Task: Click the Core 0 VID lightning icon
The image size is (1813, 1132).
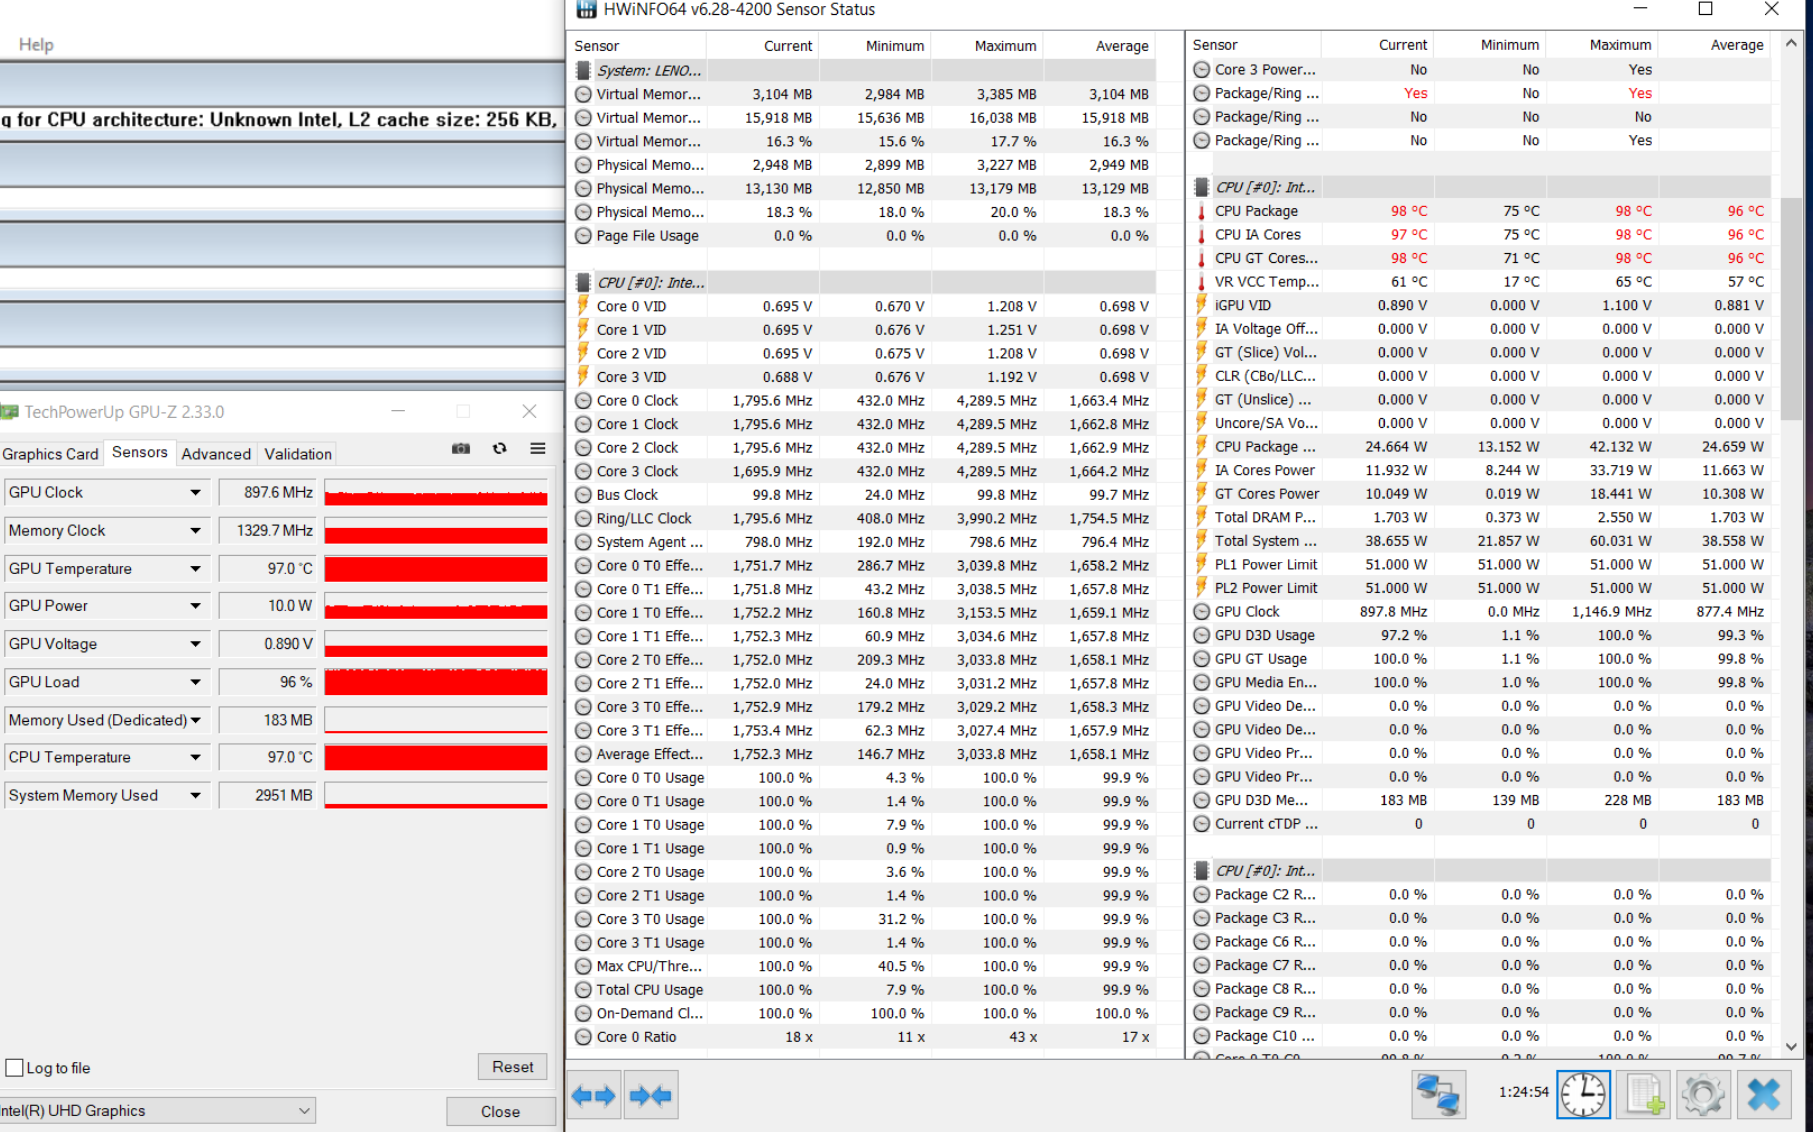Action: click(x=583, y=306)
